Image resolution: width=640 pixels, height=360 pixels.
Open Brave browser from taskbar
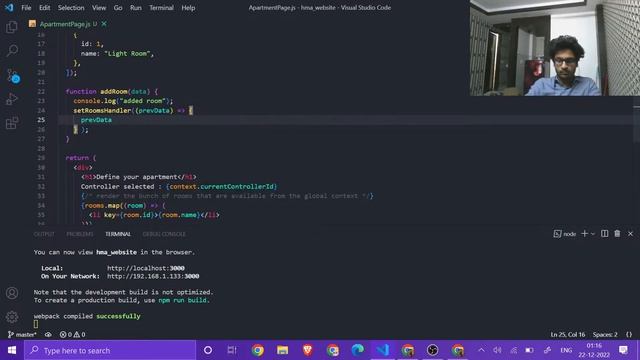tap(307, 350)
